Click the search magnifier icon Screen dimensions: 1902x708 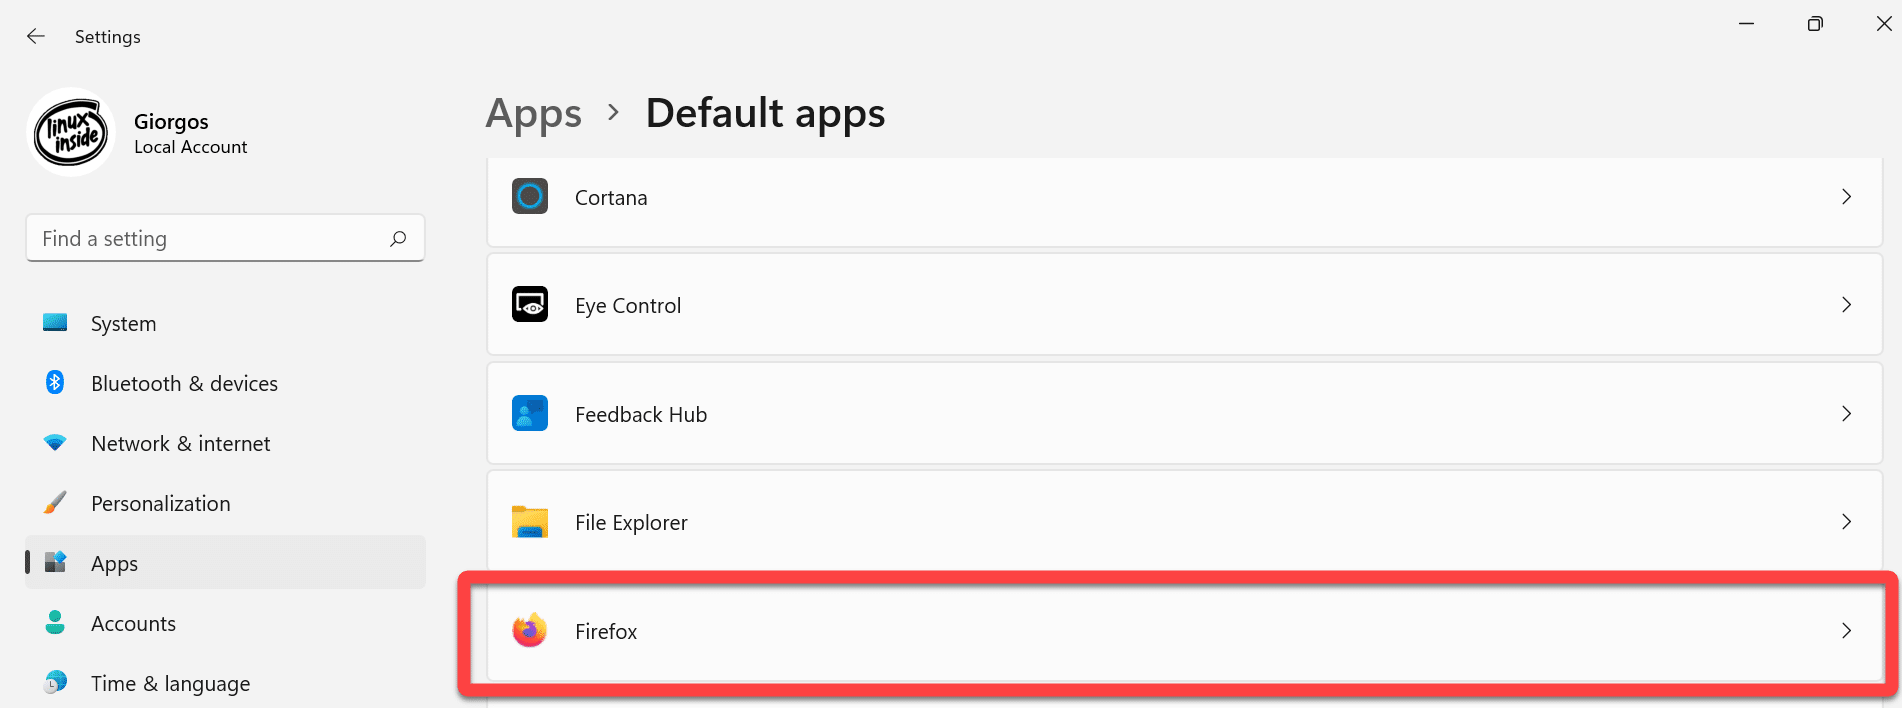pyautogui.click(x=398, y=238)
